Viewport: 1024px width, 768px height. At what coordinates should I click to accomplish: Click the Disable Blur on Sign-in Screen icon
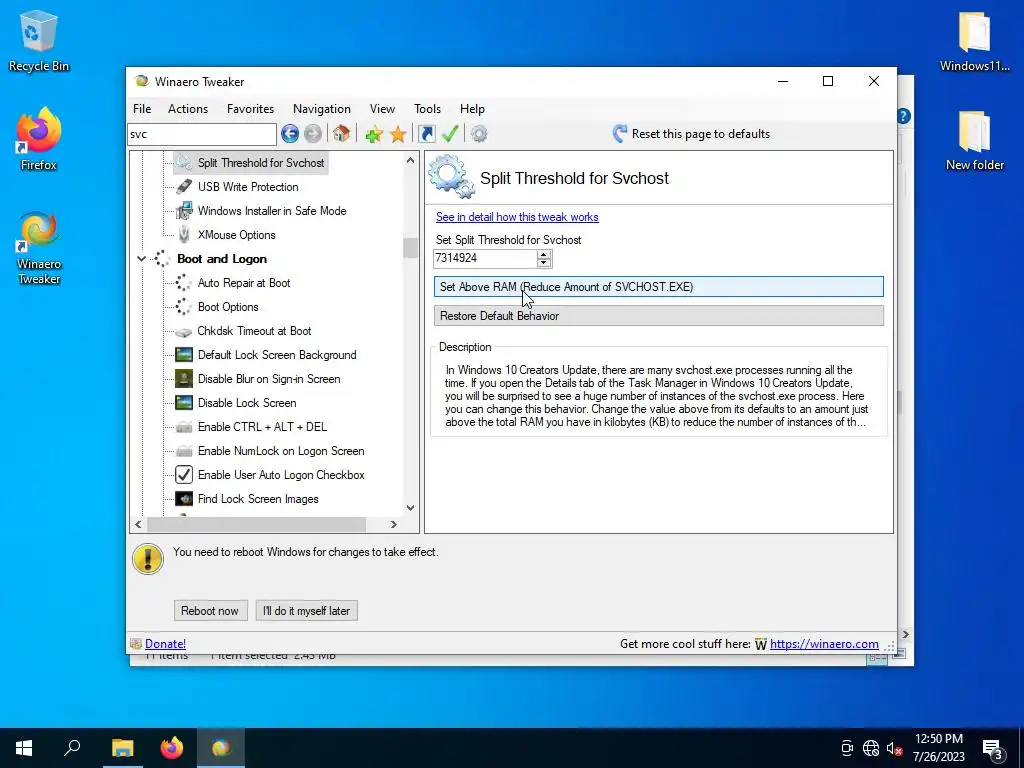[x=184, y=379]
